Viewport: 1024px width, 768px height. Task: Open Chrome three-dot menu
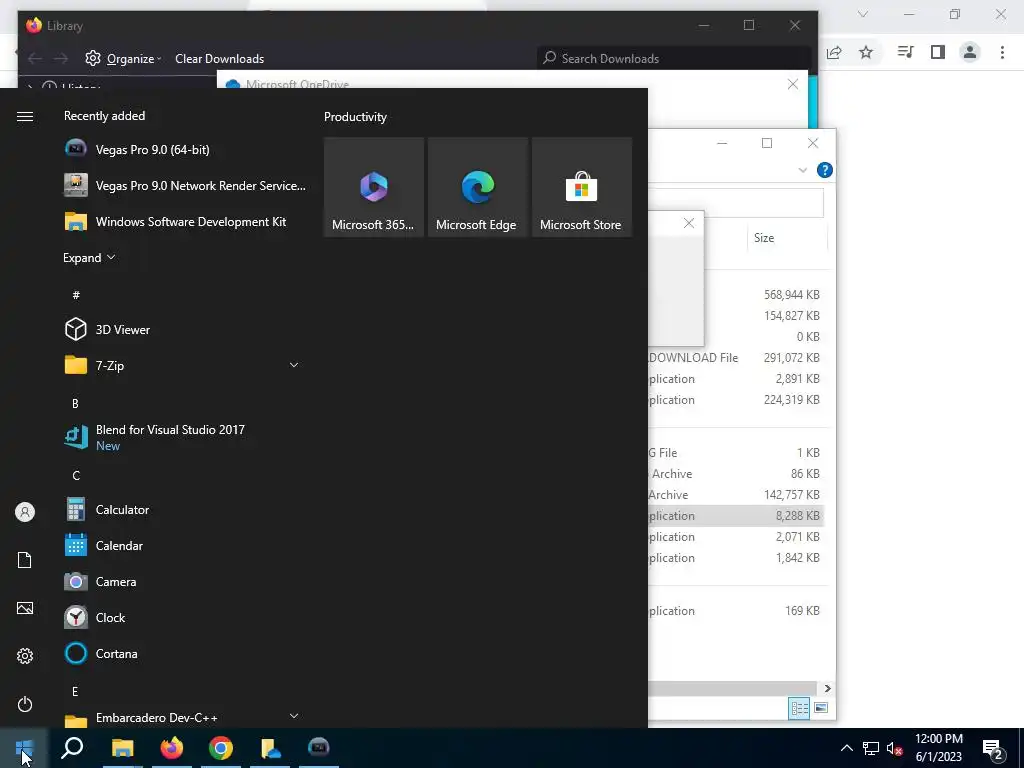coord(1002,52)
